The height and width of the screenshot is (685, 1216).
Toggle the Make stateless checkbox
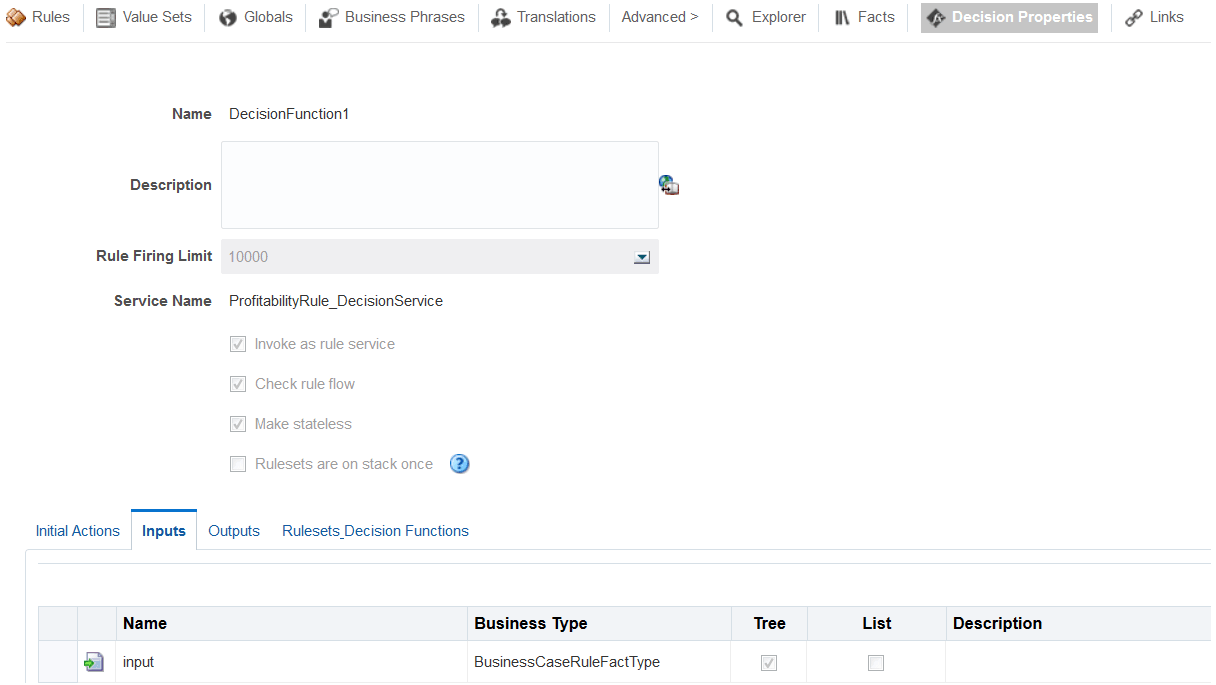click(x=238, y=424)
